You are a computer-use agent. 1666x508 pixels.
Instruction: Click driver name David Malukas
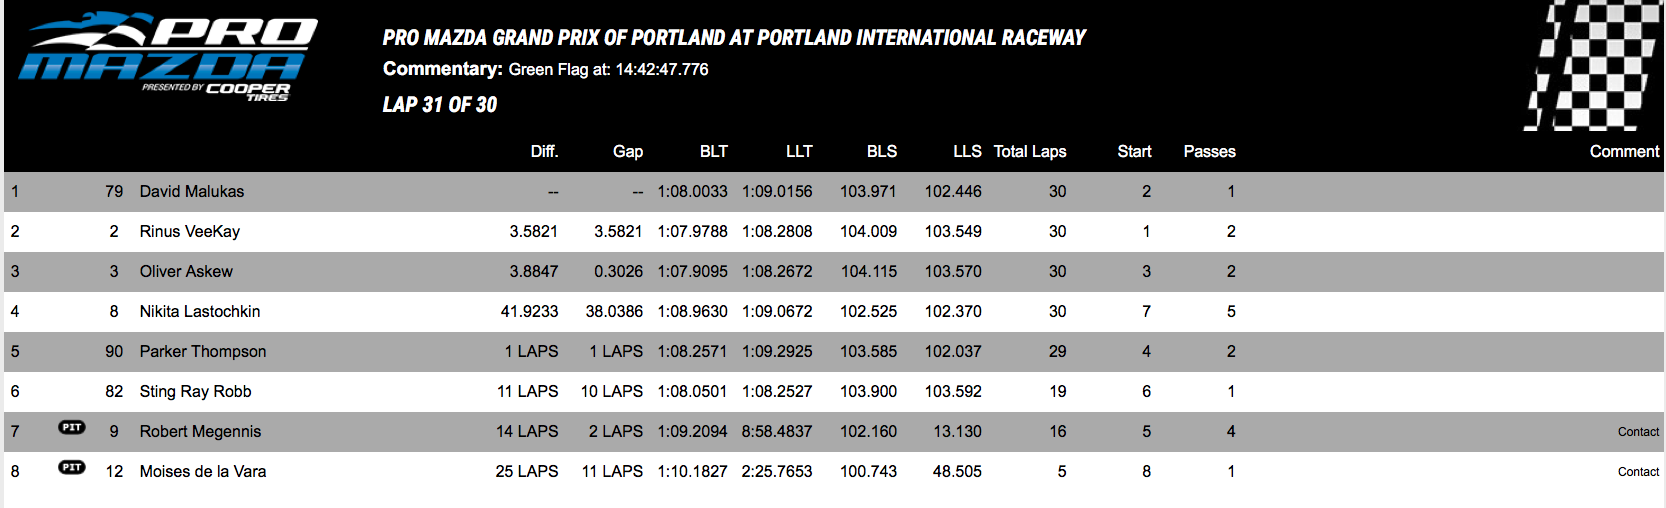[192, 191]
